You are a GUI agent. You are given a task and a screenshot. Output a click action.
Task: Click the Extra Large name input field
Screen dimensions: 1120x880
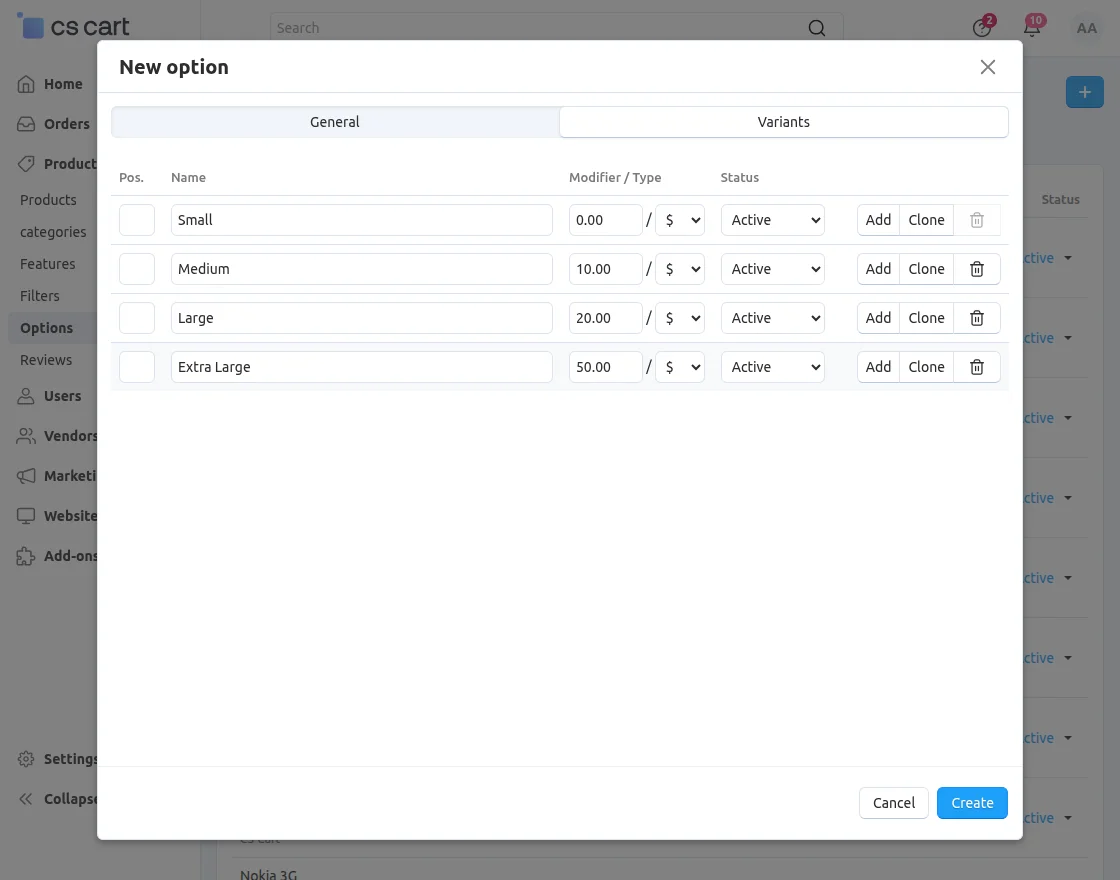pyautogui.click(x=363, y=366)
